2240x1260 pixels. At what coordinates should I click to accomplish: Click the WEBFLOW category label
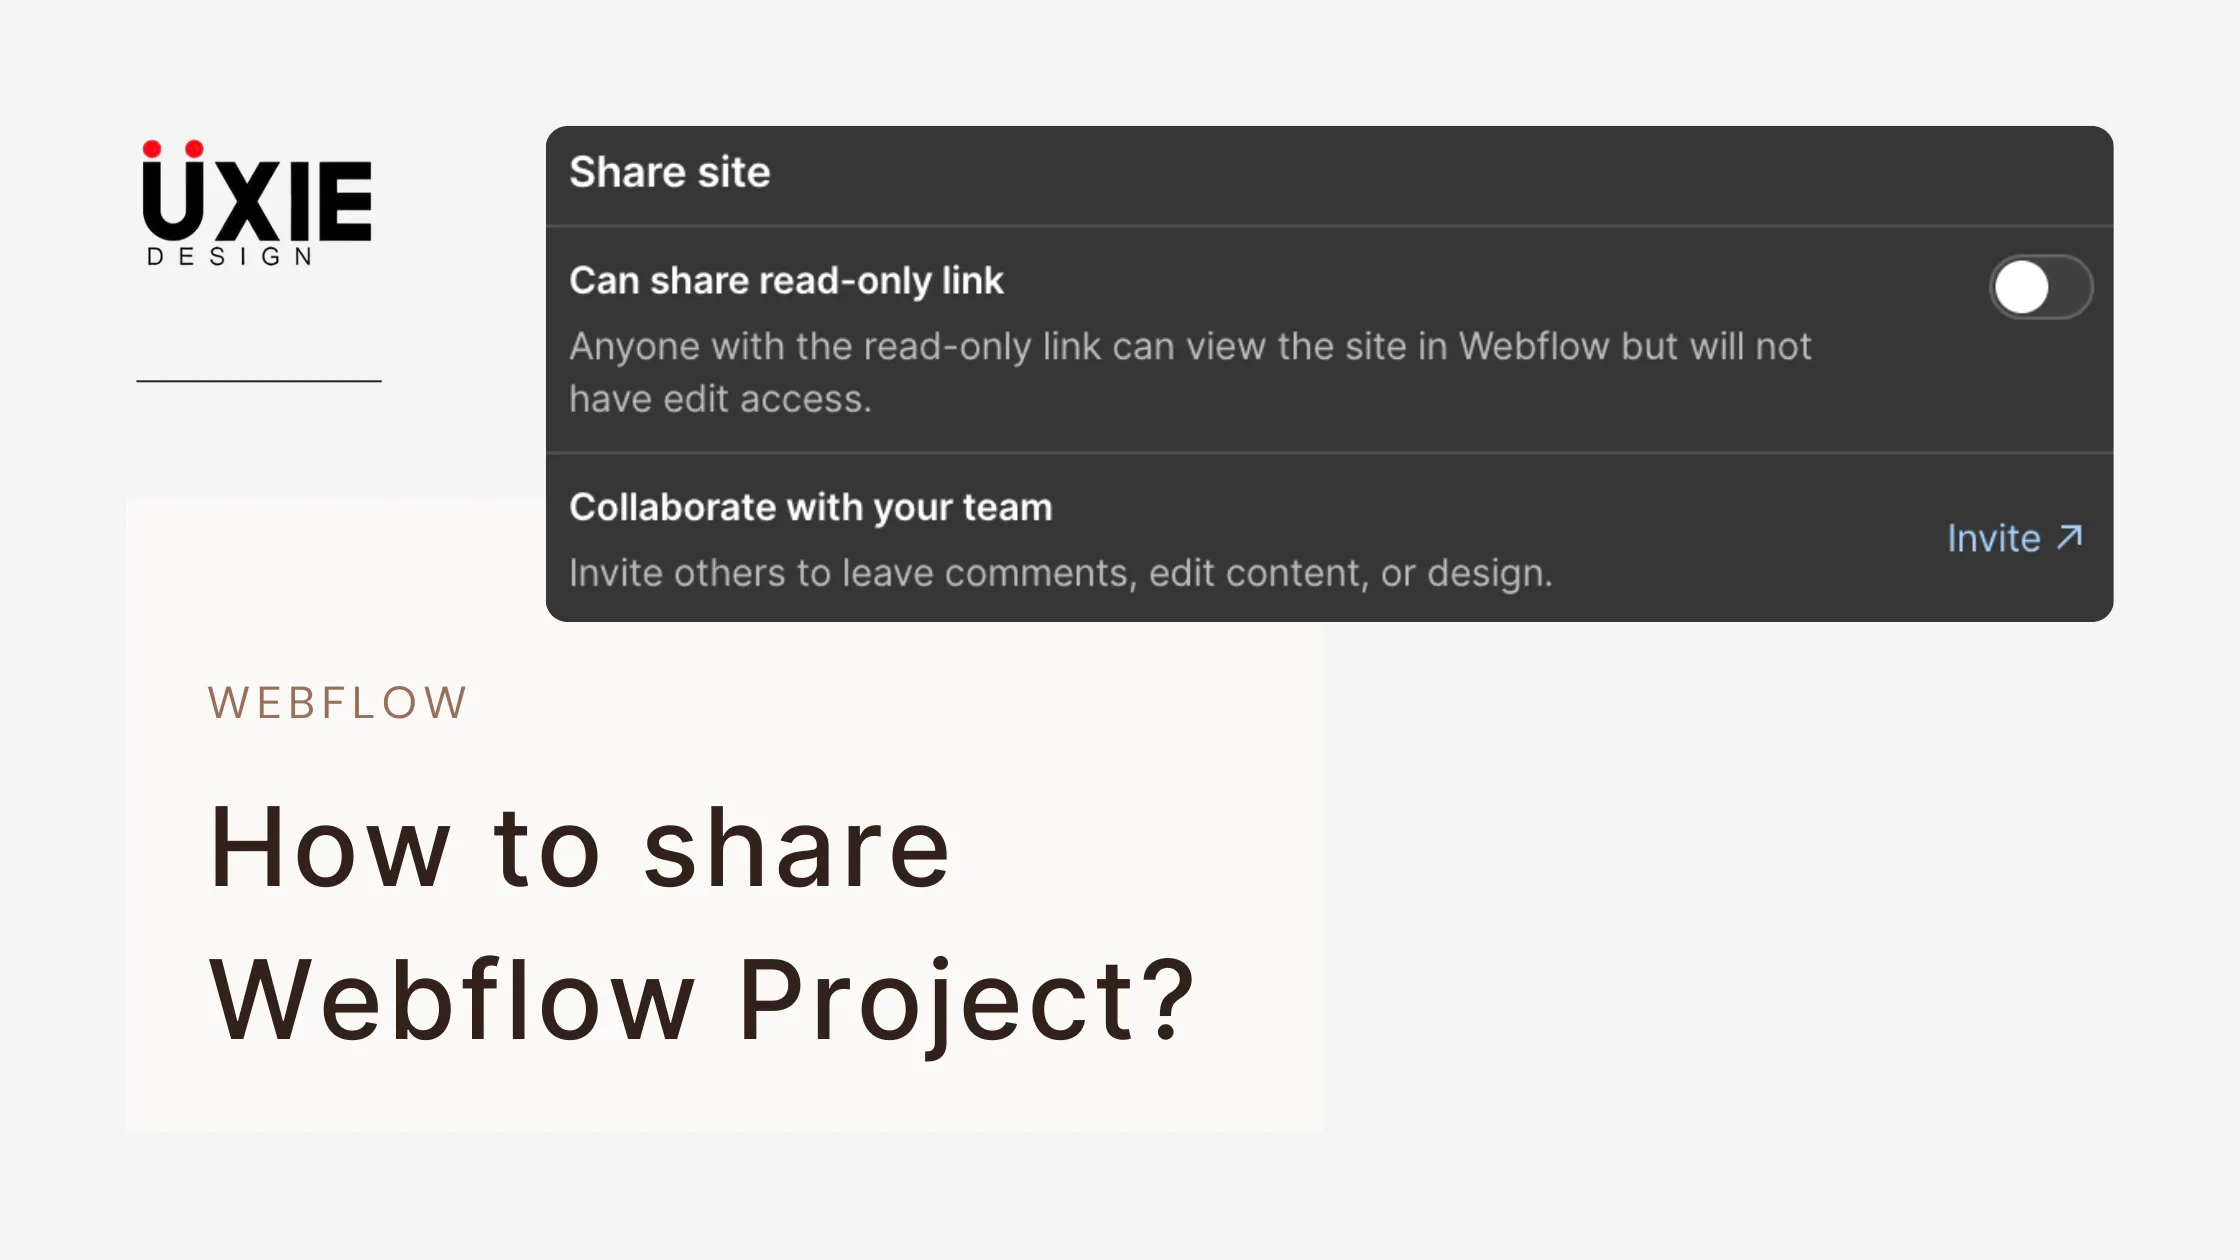coord(338,703)
